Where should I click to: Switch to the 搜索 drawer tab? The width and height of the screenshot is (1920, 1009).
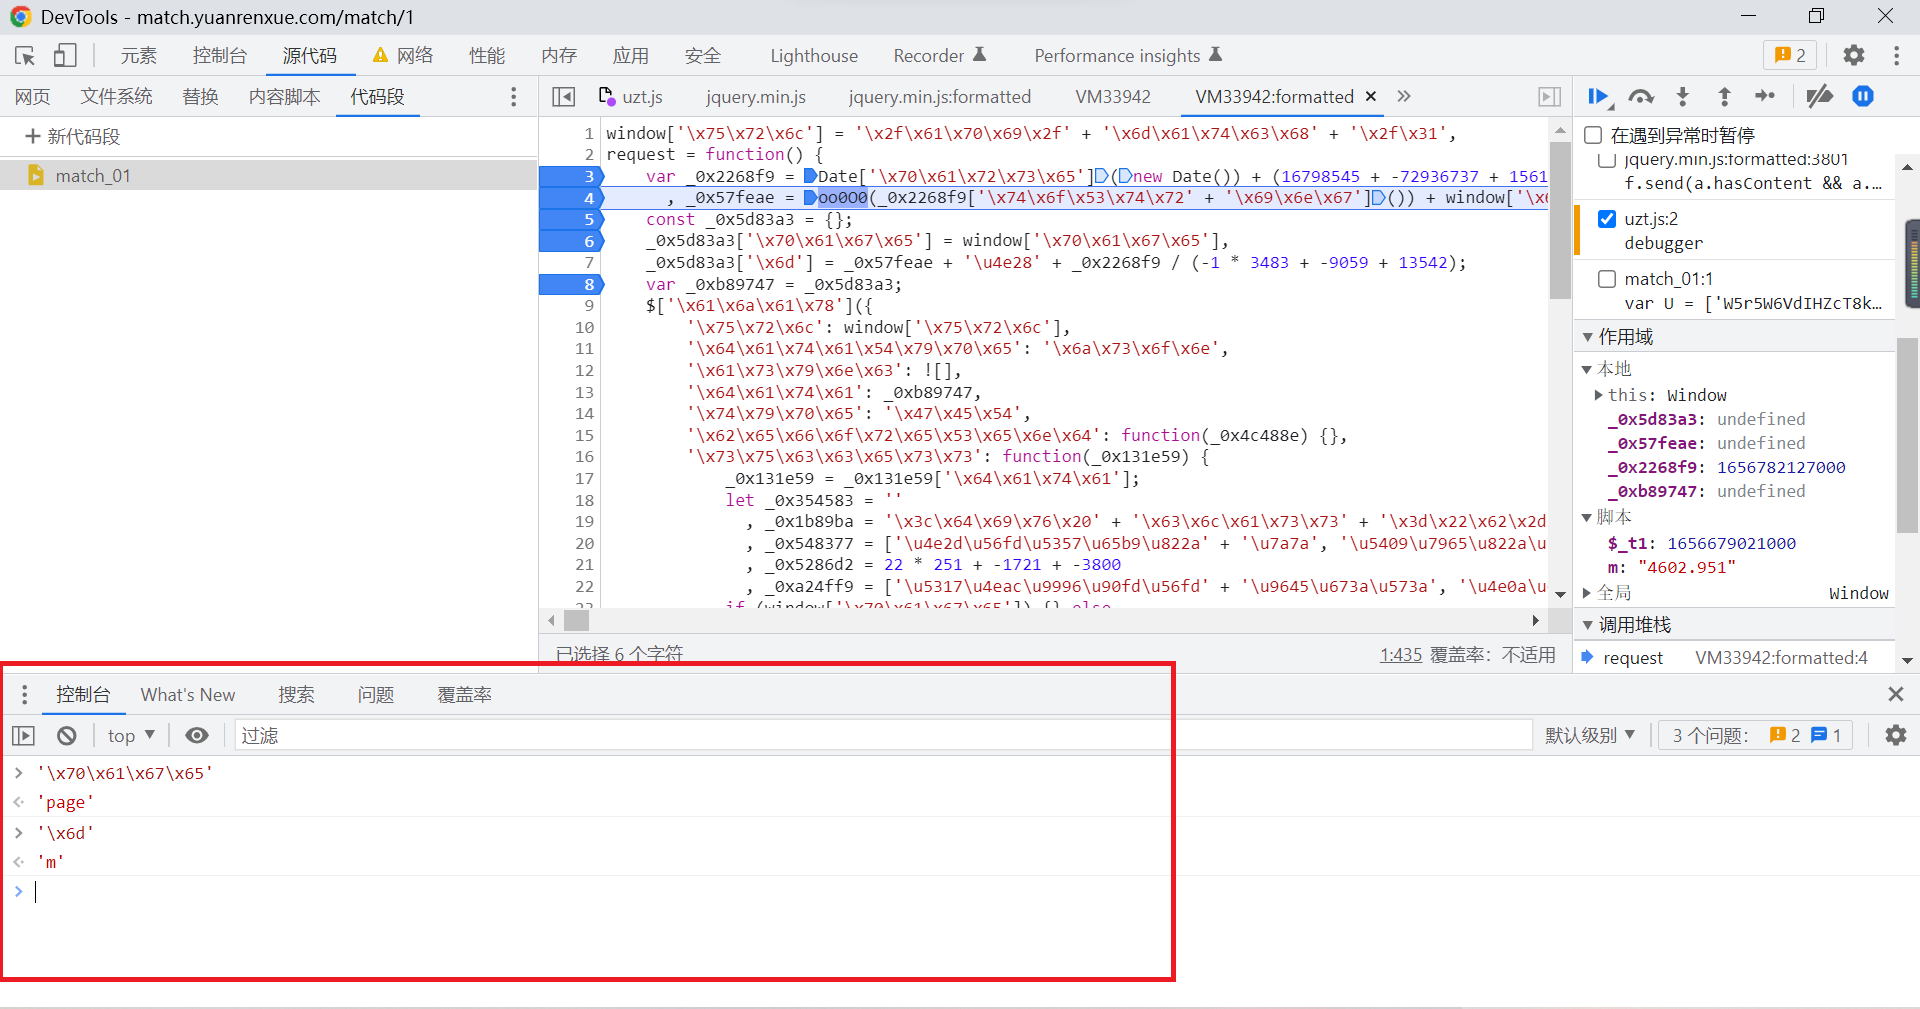(x=296, y=694)
